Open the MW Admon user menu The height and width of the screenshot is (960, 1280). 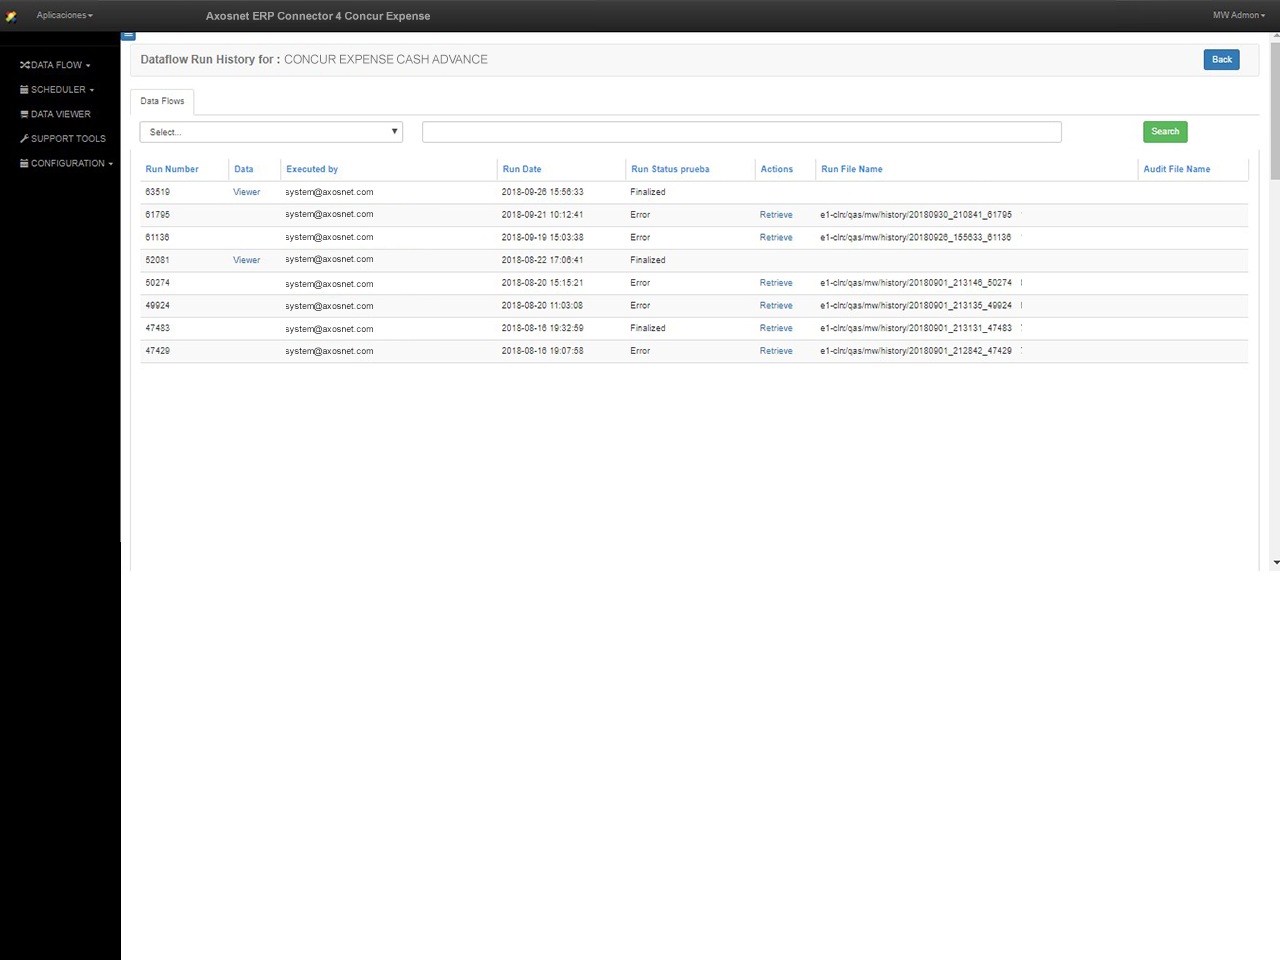click(x=1237, y=15)
